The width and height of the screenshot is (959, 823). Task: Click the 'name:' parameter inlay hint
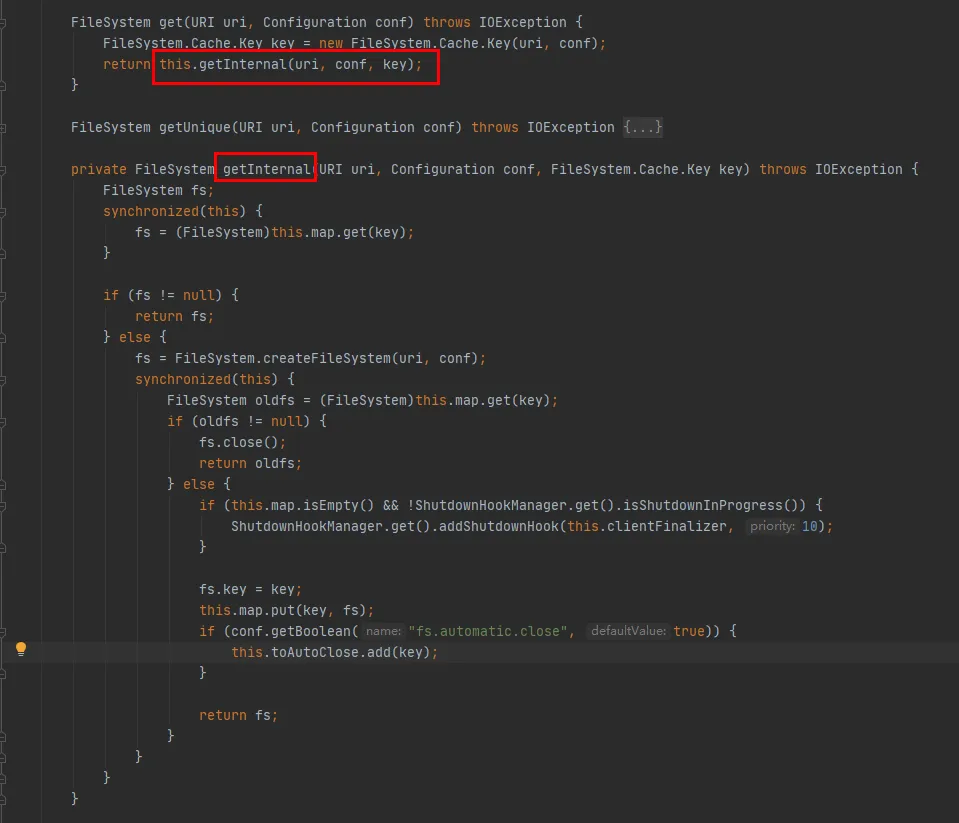click(383, 631)
